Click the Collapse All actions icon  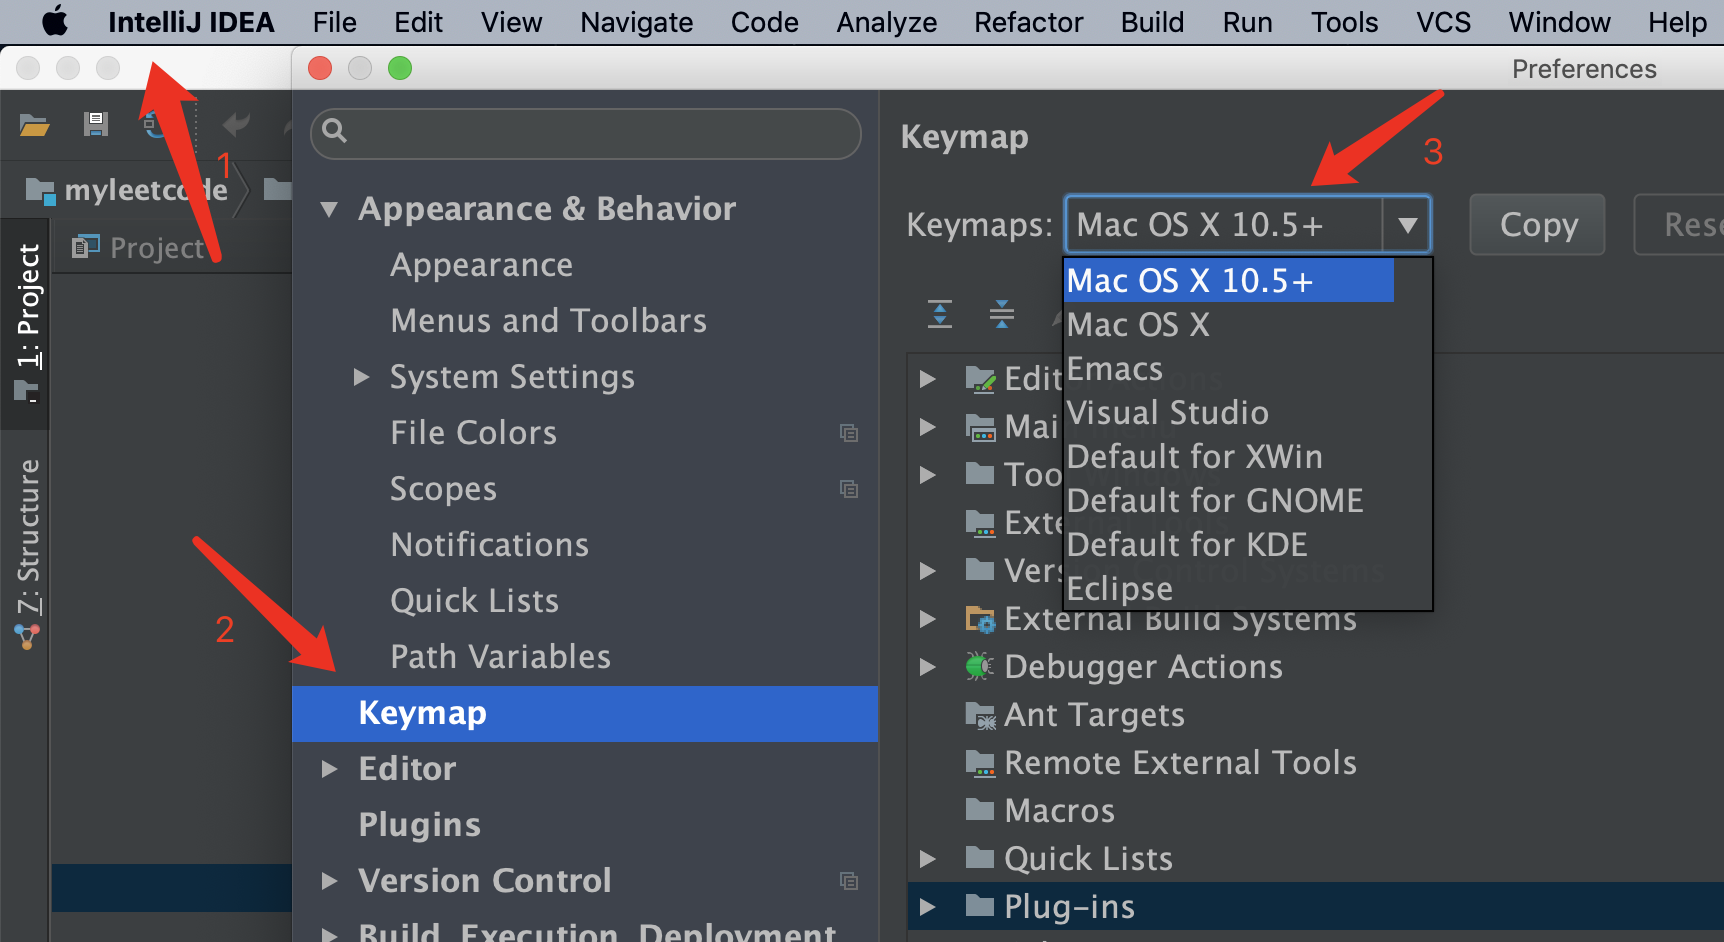1001,314
